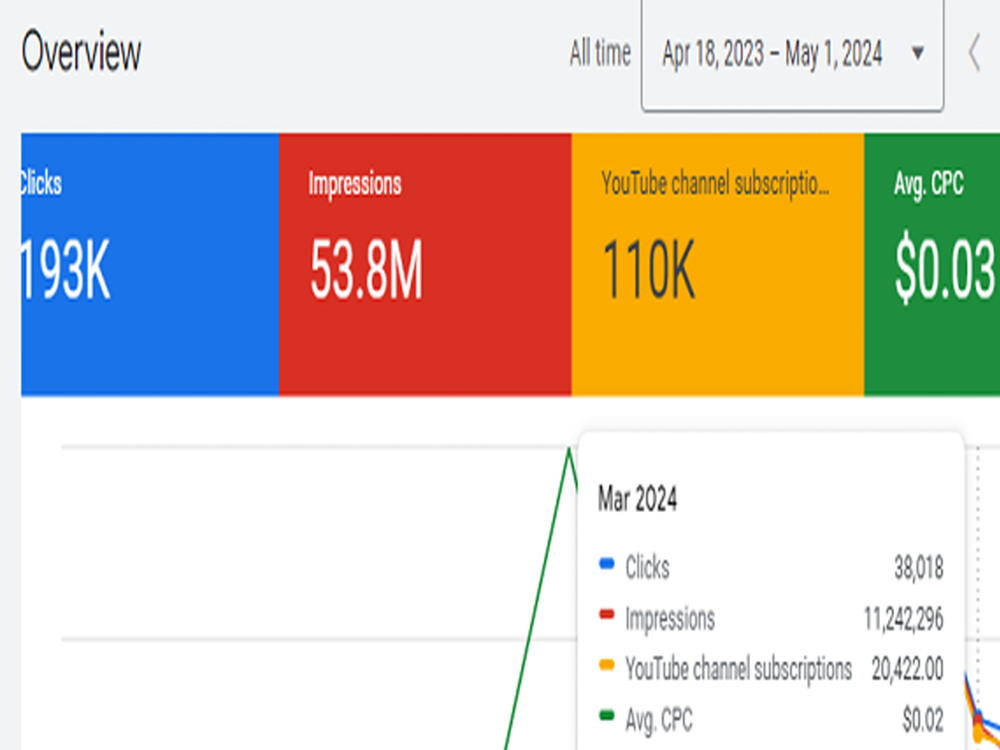1000x750 pixels.
Task: Click the Overview heading
Action: point(81,53)
